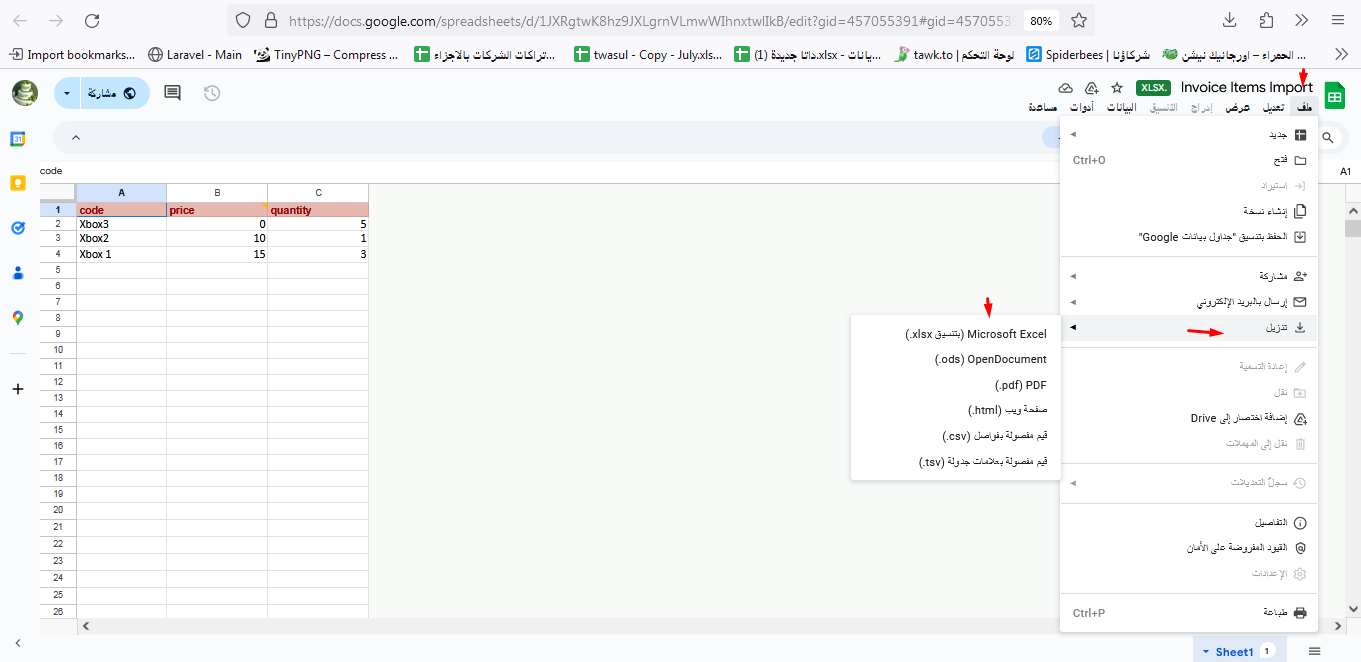This screenshot has height=662, width=1361.
Task: Select add shortcut to Drive option
Action: point(1189,418)
